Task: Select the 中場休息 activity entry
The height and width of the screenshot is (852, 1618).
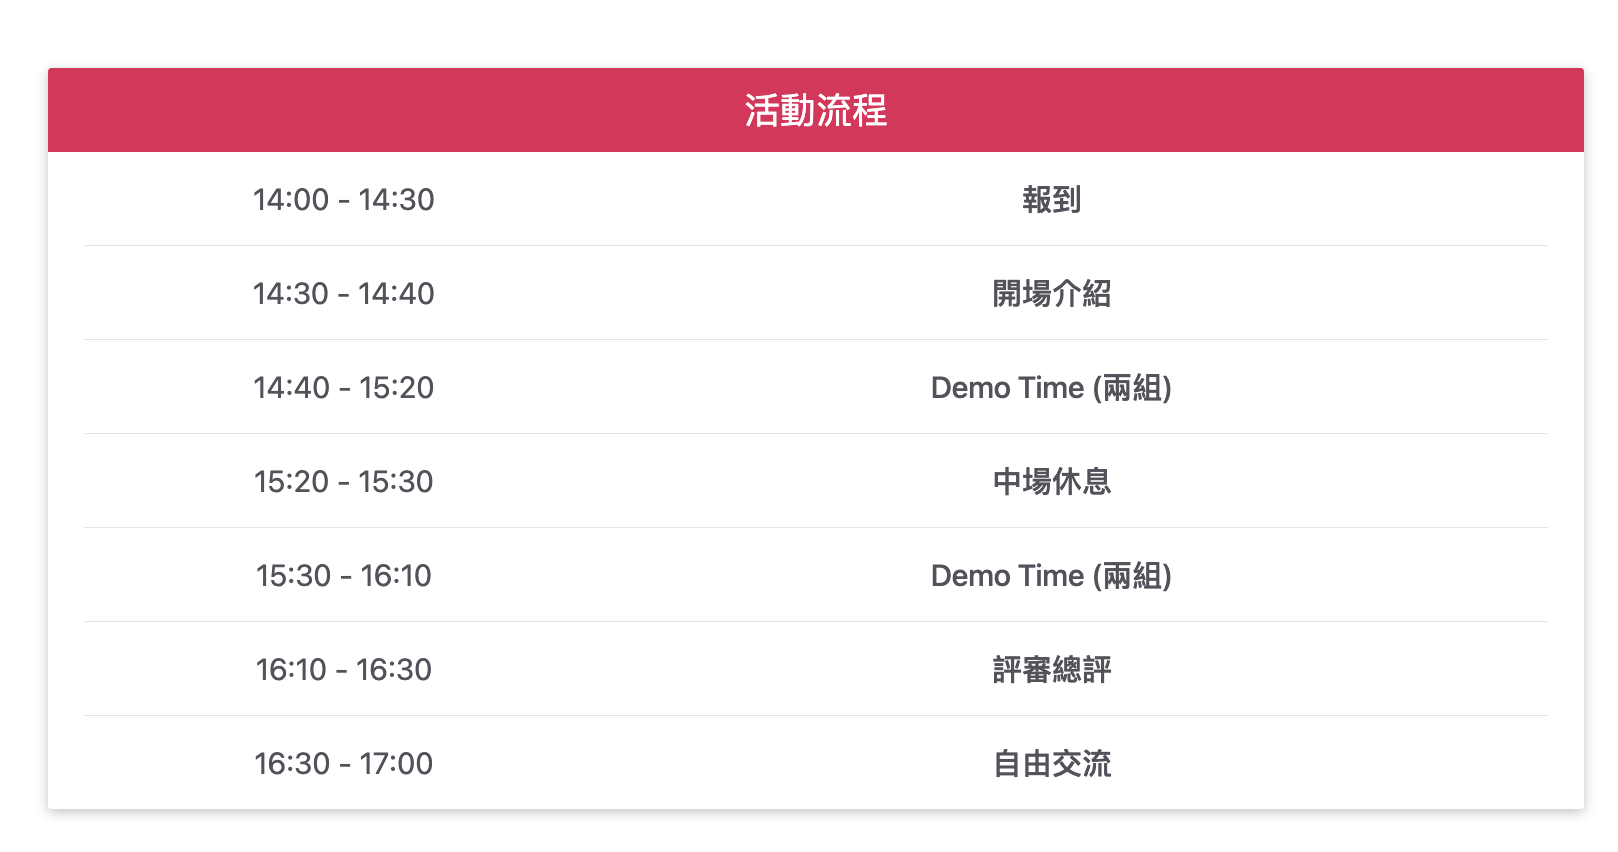Action: pyautogui.click(x=1051, y=482)
